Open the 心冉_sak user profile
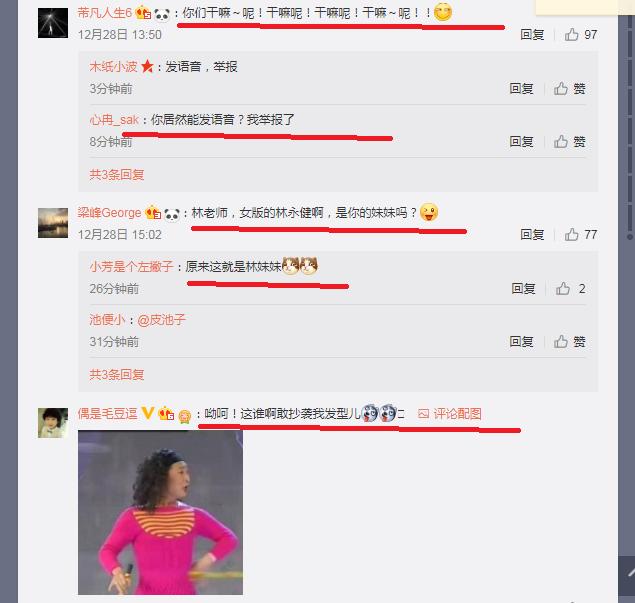Screen dimensions: 635x603 114,120
